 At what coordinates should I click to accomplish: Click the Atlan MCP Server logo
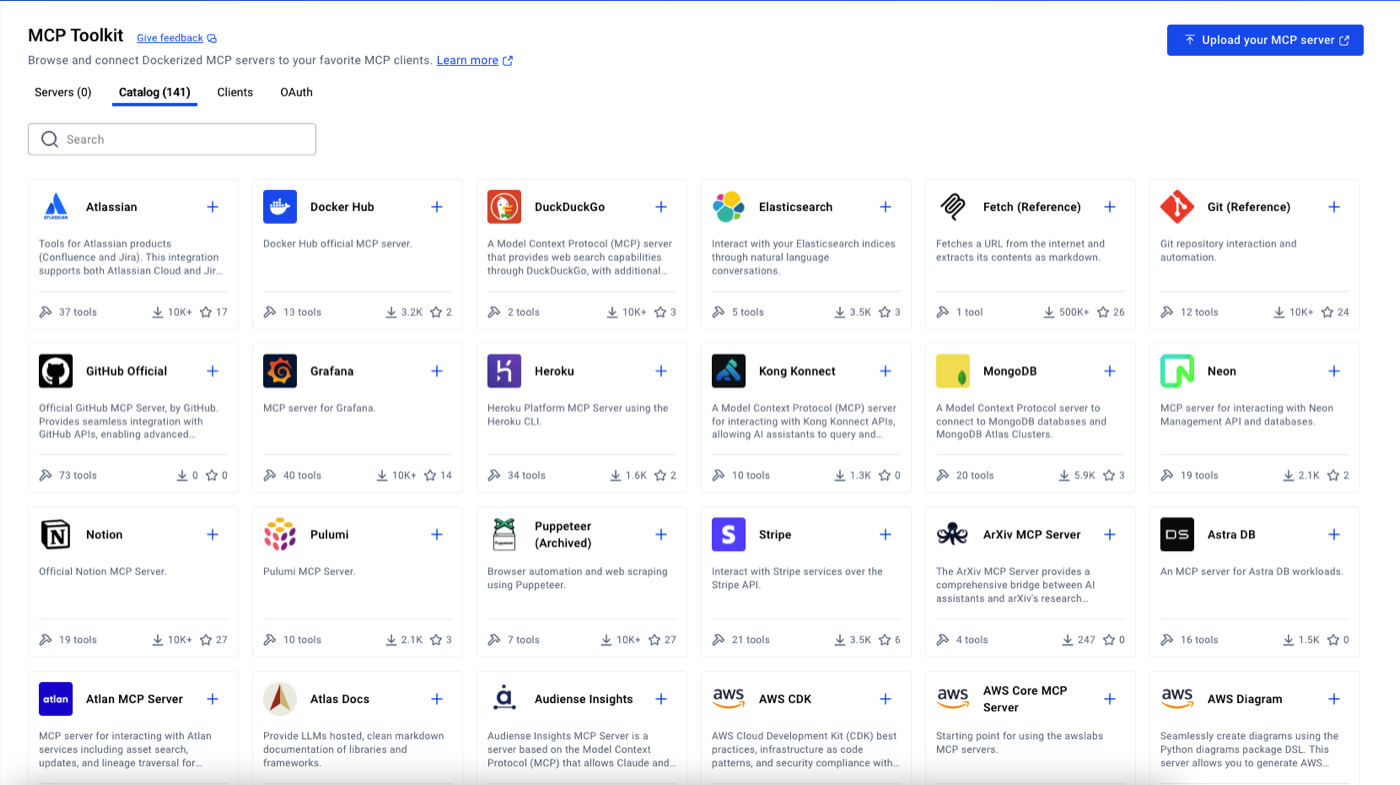pyautogui.click(x=56, y=699)
